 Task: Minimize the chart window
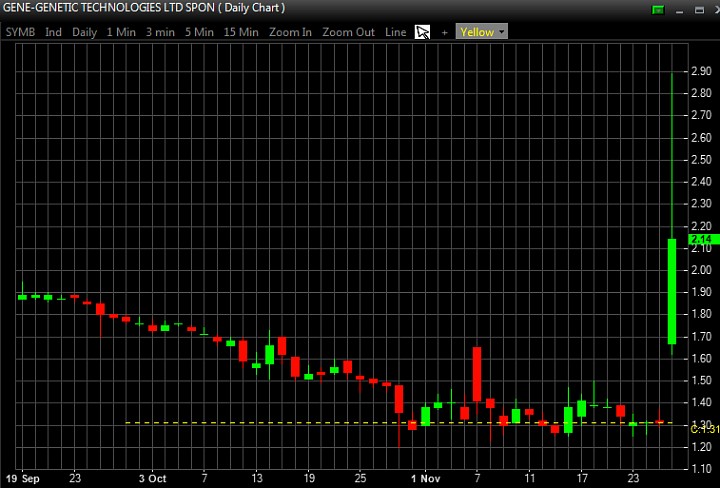(680, 11)
